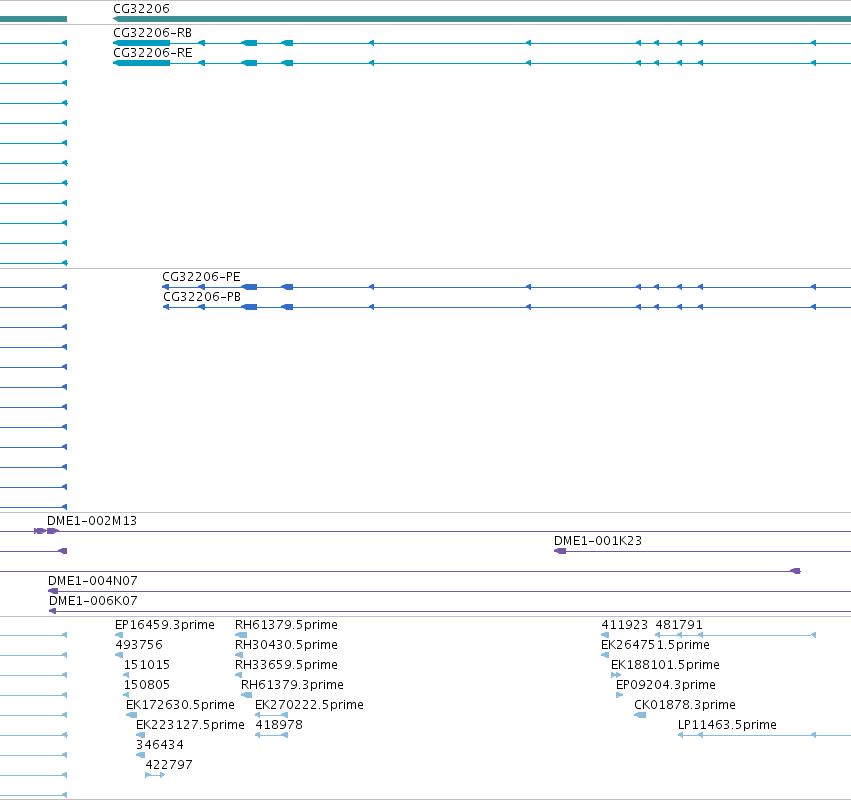This screenshot has width=851, height=800.
Task: Click the thick exon block of CG32206-RE
Action: pos(142,63)
